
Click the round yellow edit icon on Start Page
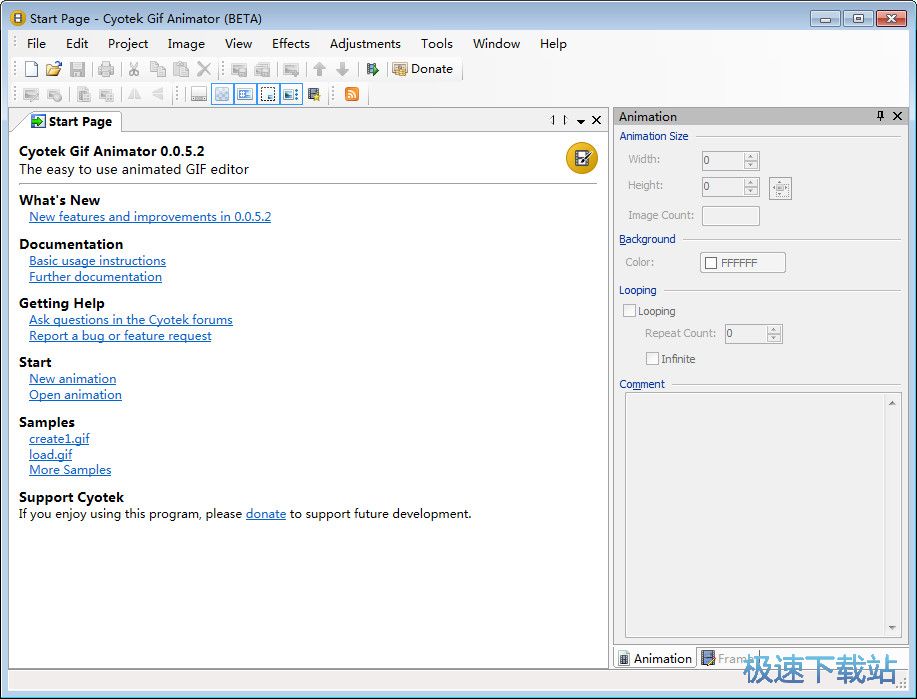coord(581,158)
